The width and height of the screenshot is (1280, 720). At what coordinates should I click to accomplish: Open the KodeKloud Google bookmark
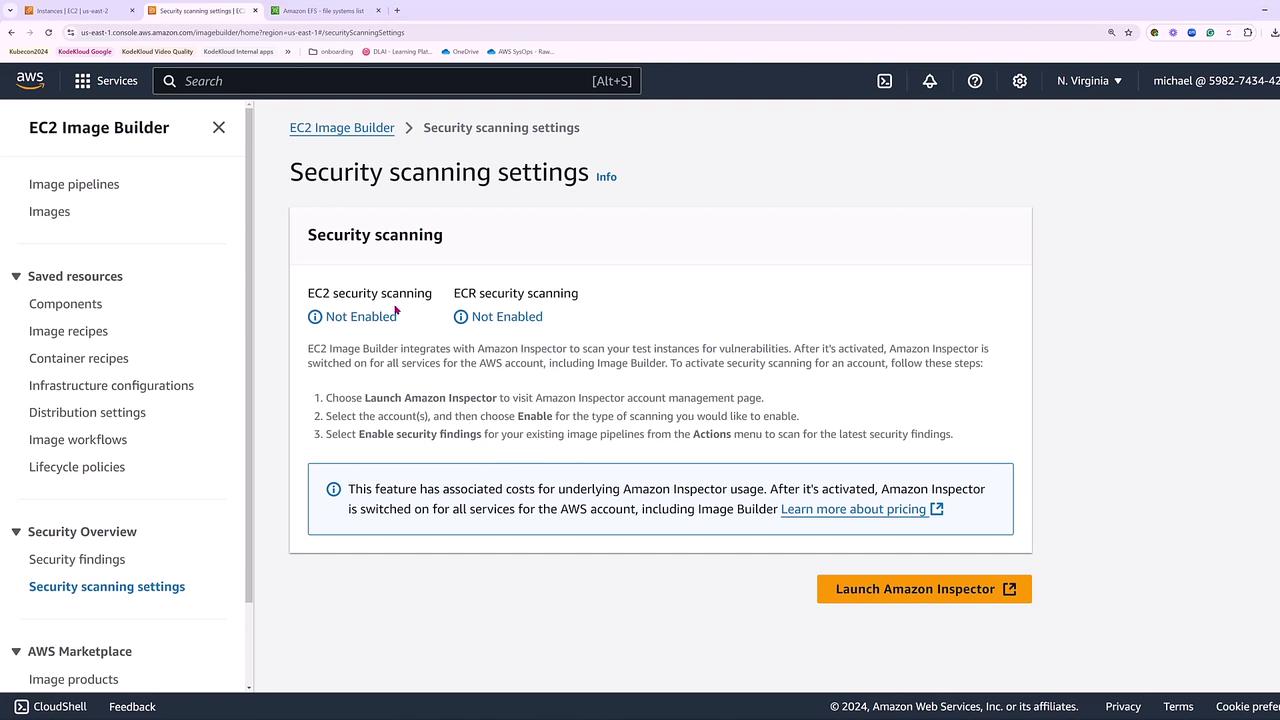85,51
